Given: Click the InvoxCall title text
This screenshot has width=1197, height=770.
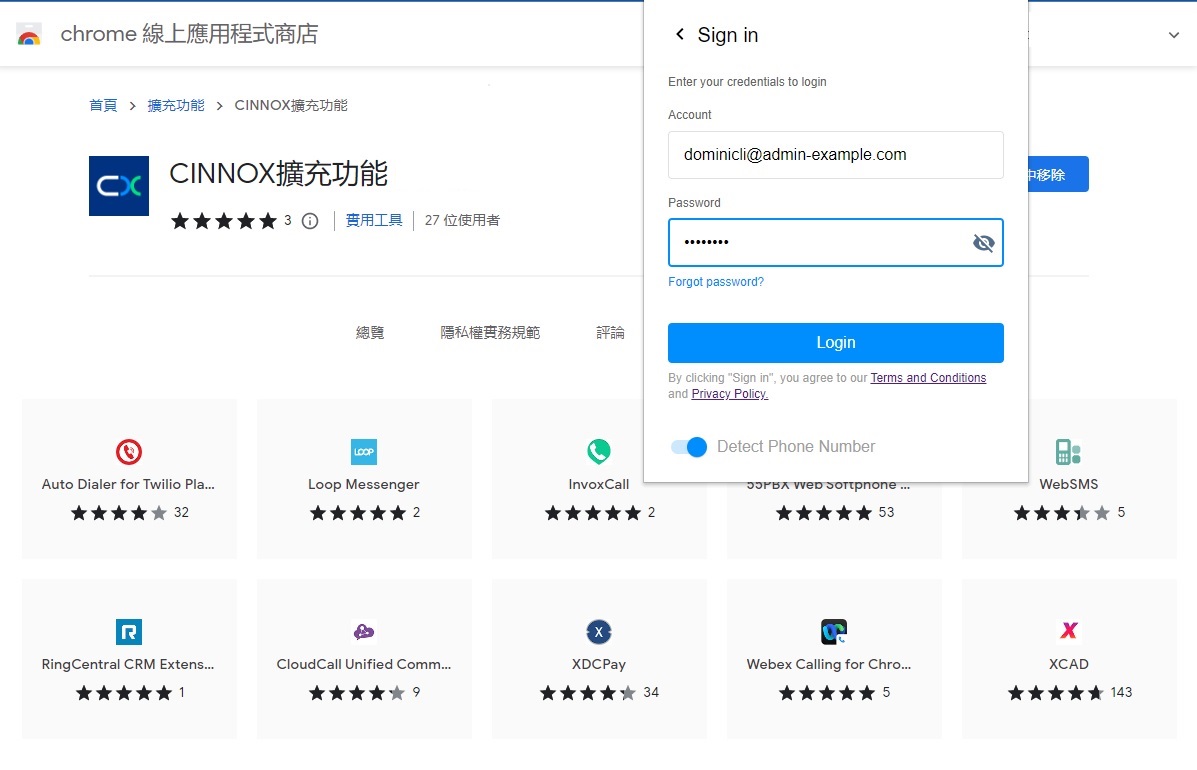Looking at the screenshot, I should 598,485.
